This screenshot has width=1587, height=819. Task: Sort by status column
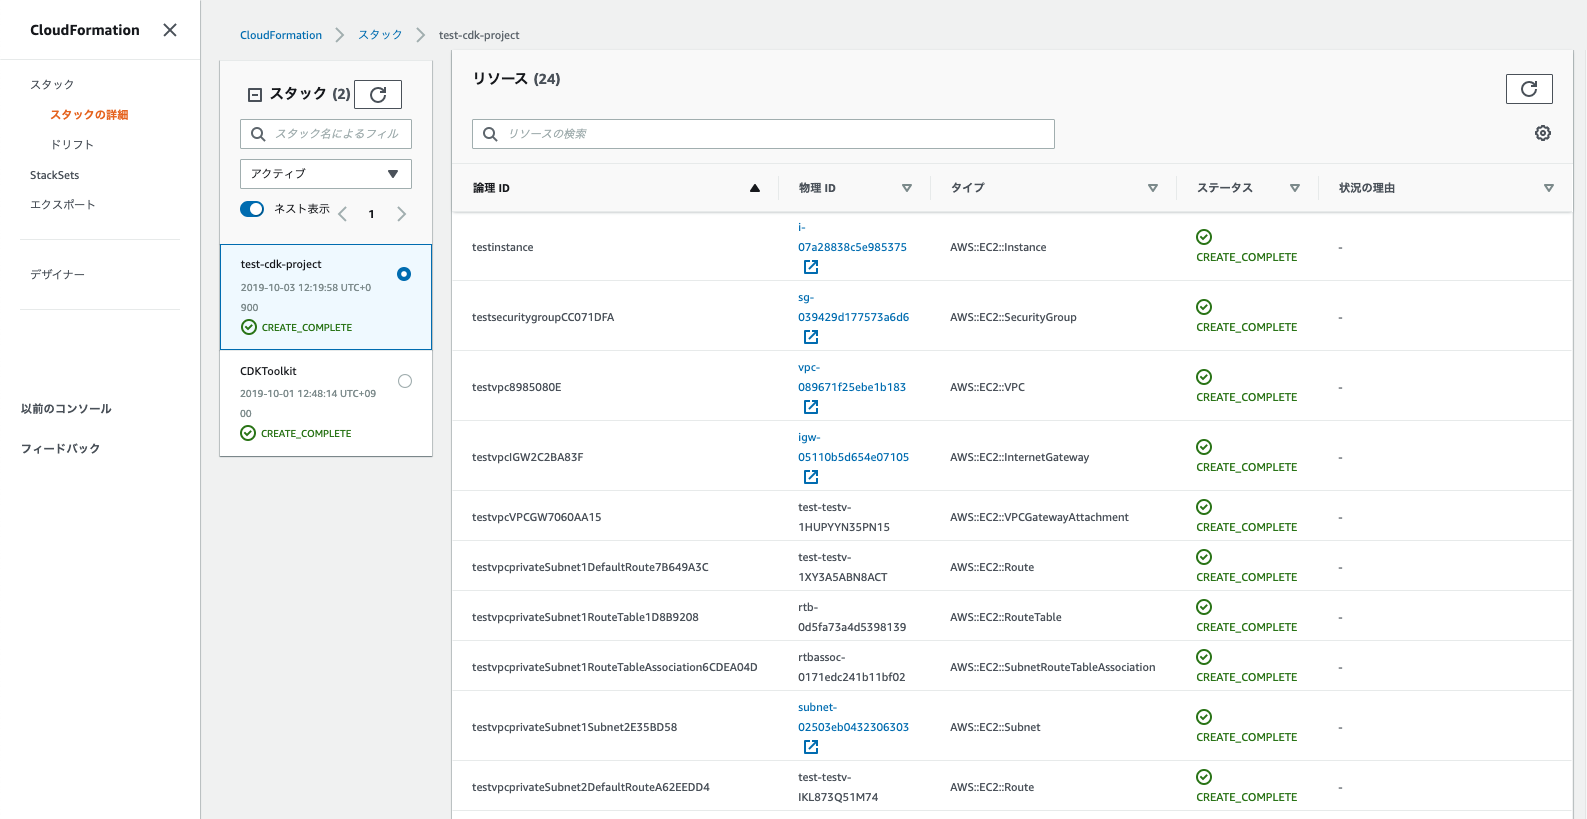[1295, 188]
